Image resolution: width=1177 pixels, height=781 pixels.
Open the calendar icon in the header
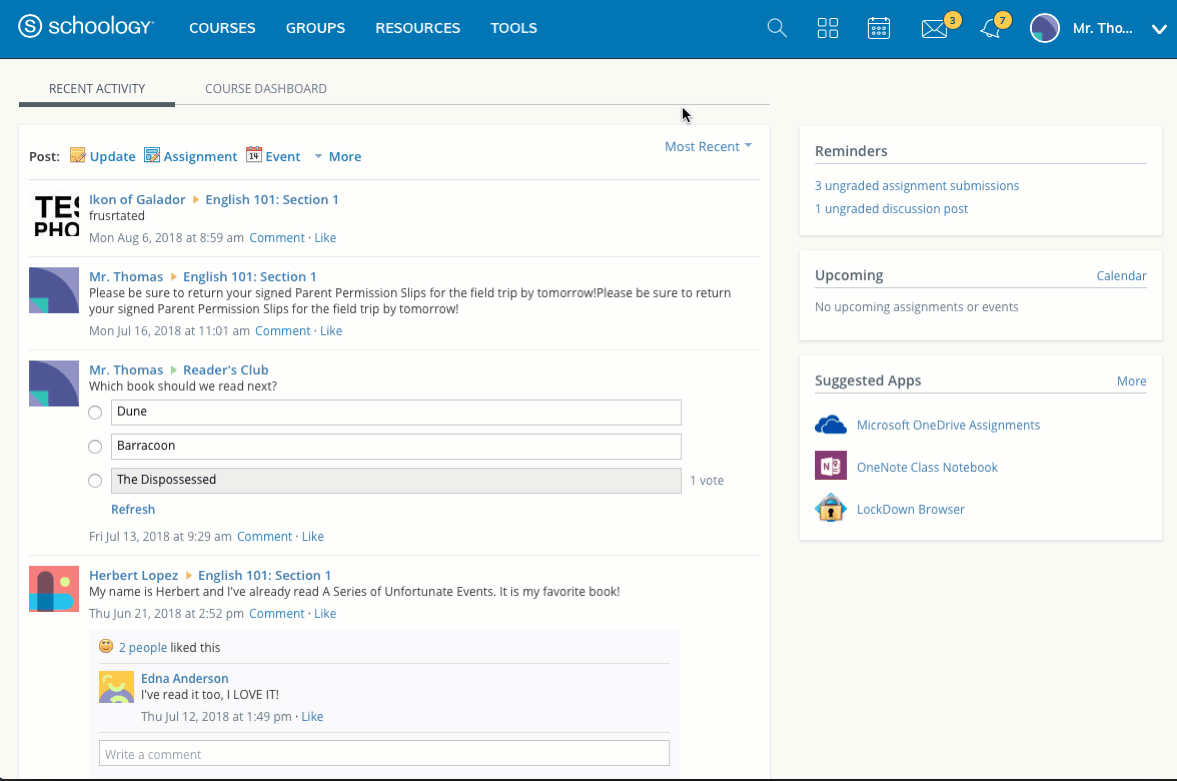(879, 28)
